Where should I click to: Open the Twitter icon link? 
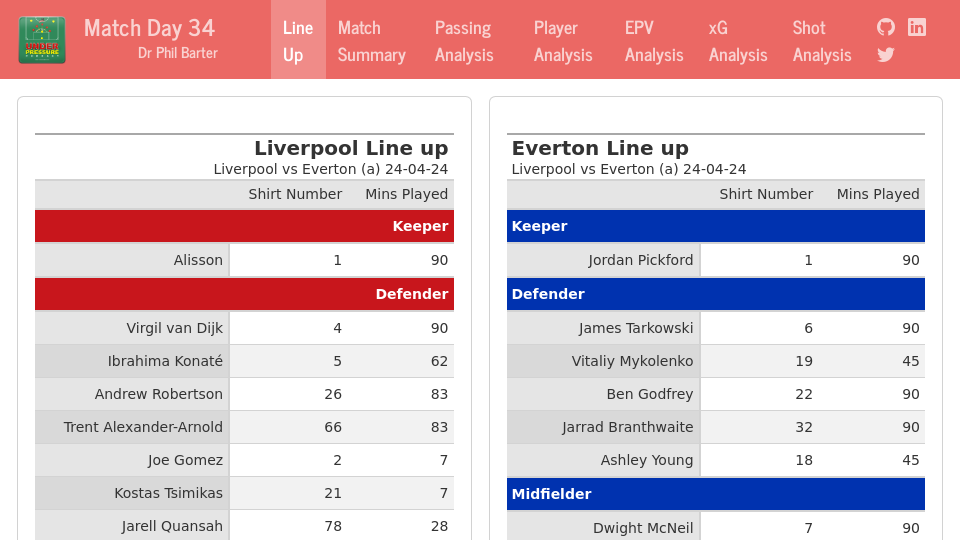[x=886, y=55]
